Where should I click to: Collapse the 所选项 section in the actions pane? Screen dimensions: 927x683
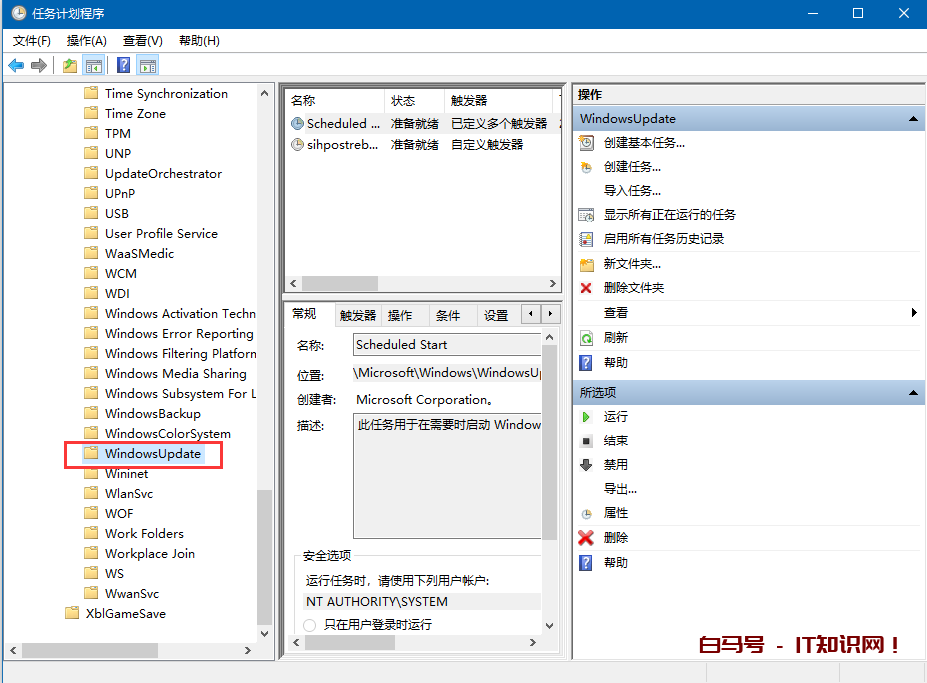tap(912, 393)
